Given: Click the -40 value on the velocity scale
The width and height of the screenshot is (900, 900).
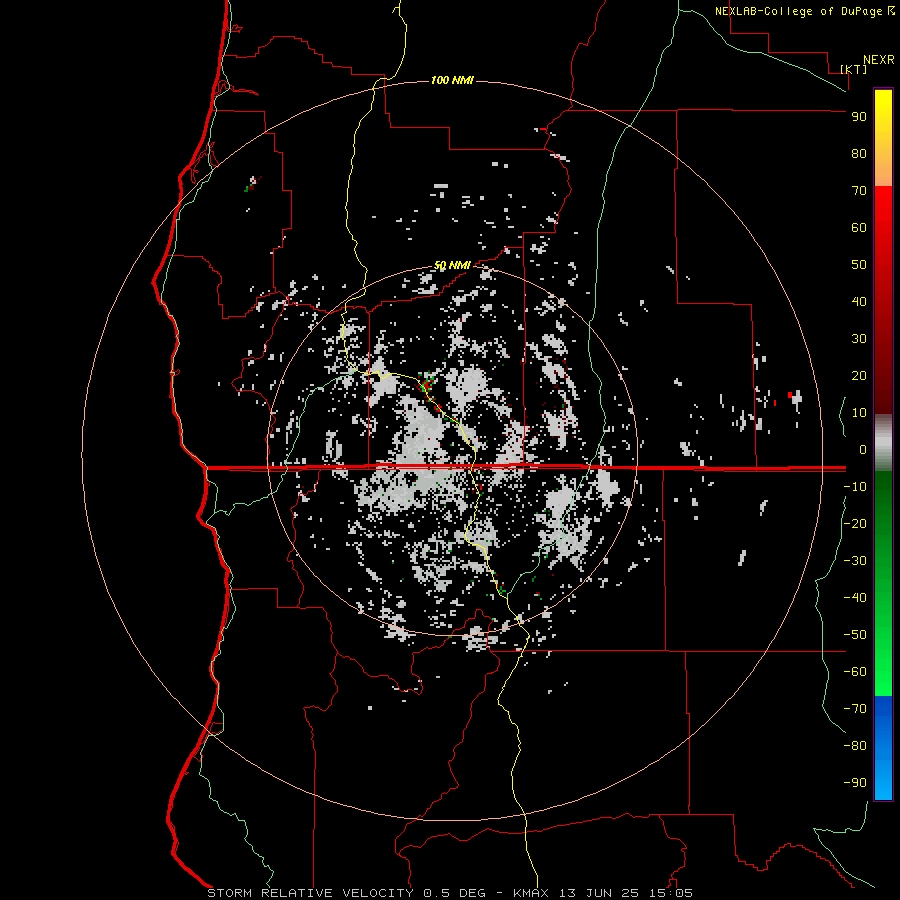Looking at the screenshot, I should 855,598.
